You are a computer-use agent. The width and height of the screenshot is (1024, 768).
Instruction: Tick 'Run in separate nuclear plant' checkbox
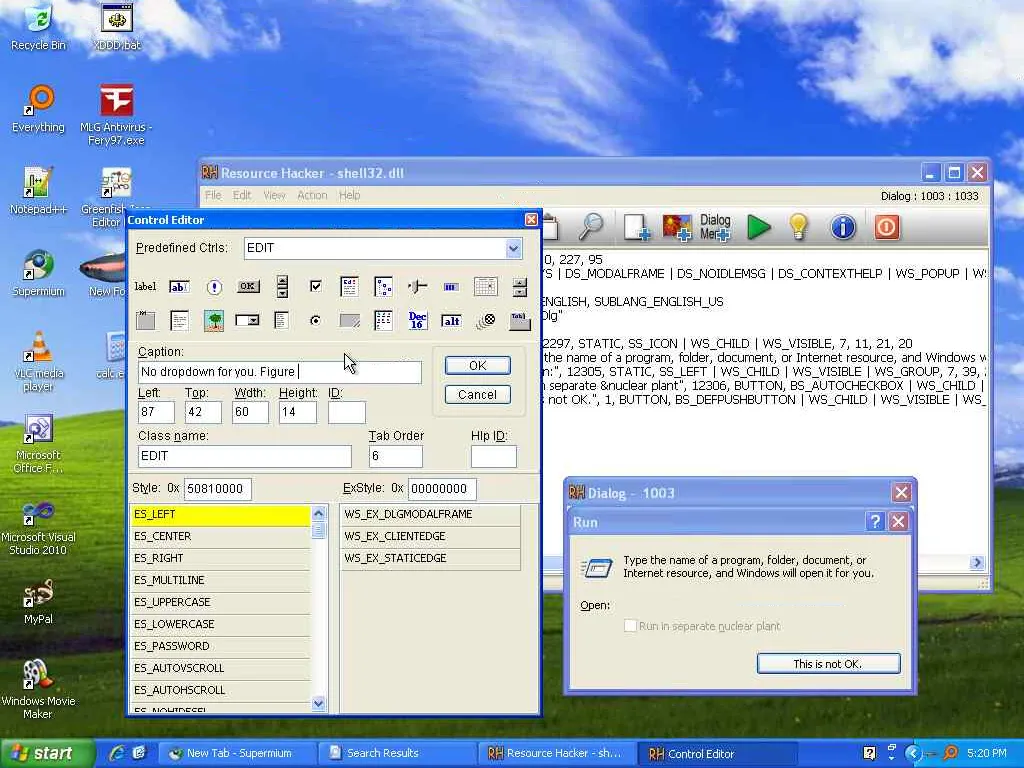pyautogui.click(x=630, y=626)
